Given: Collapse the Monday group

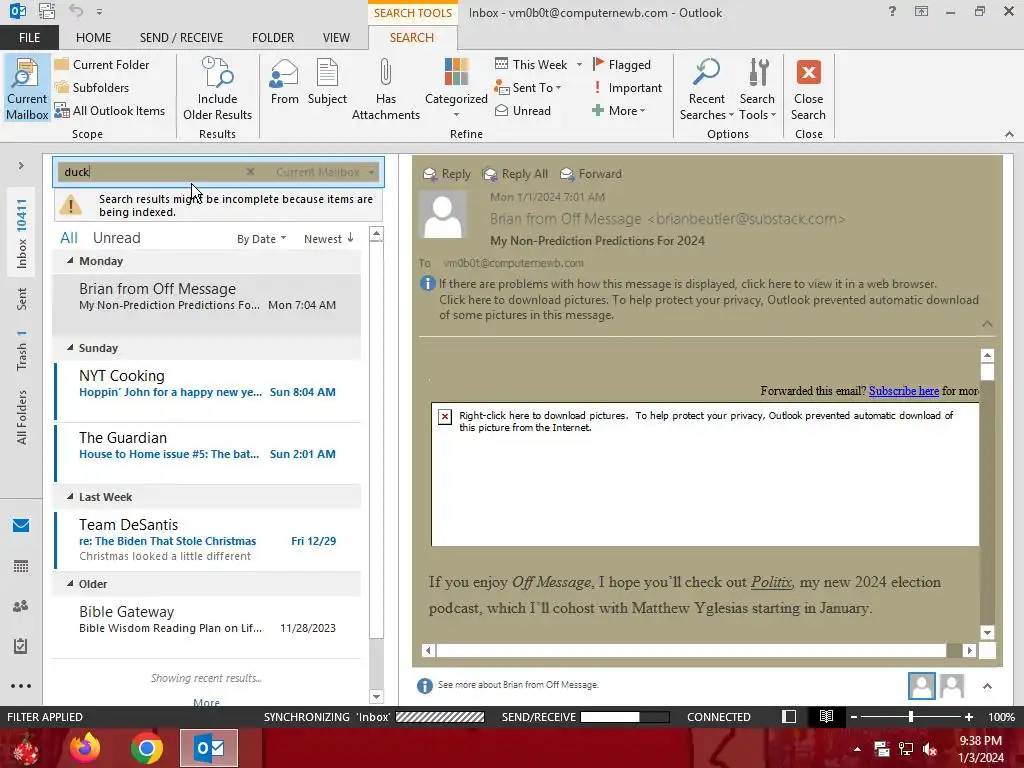Looking at the screenshot, I should pos(70,261).
